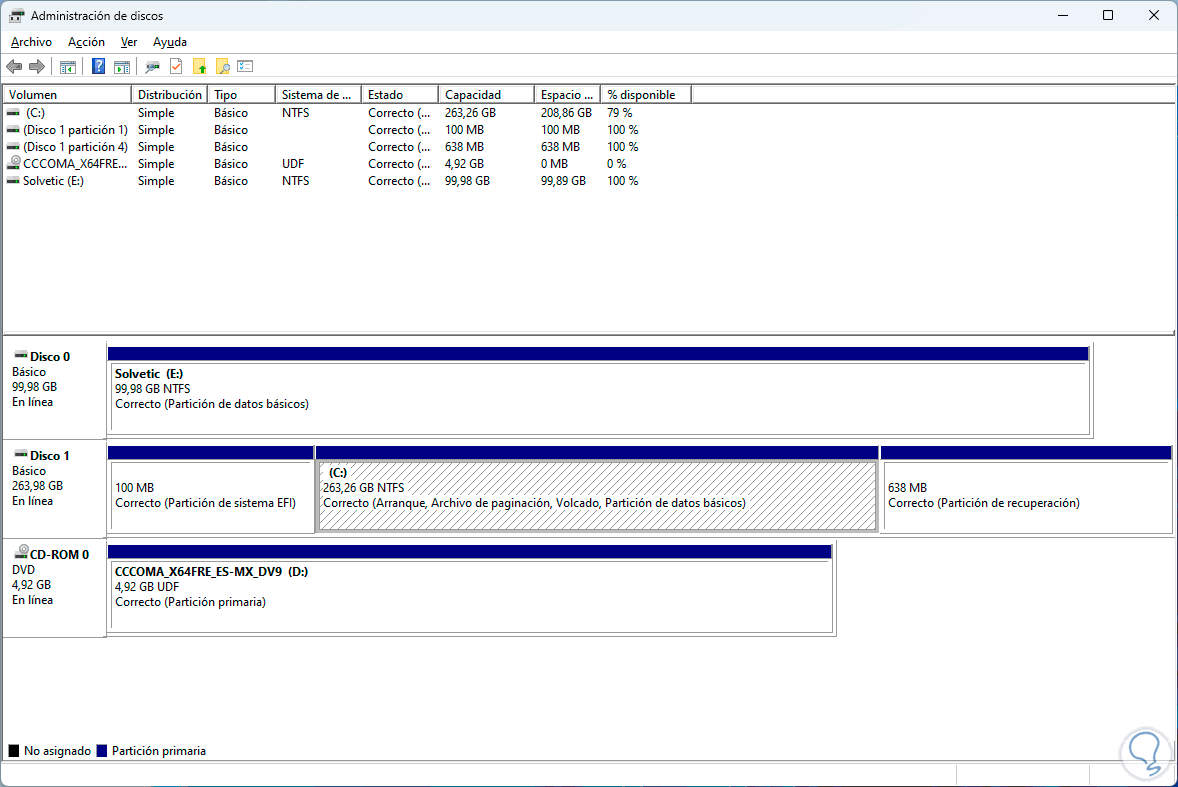Sort by the Tipo column header
The height and width of the screenshot is (787, 1178).
241,95
